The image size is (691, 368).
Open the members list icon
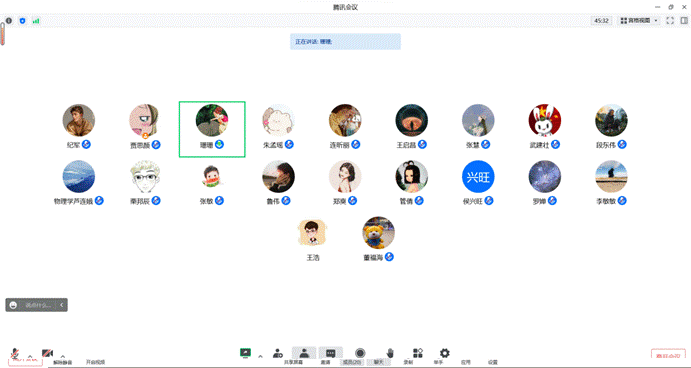(x=304, y=353)
